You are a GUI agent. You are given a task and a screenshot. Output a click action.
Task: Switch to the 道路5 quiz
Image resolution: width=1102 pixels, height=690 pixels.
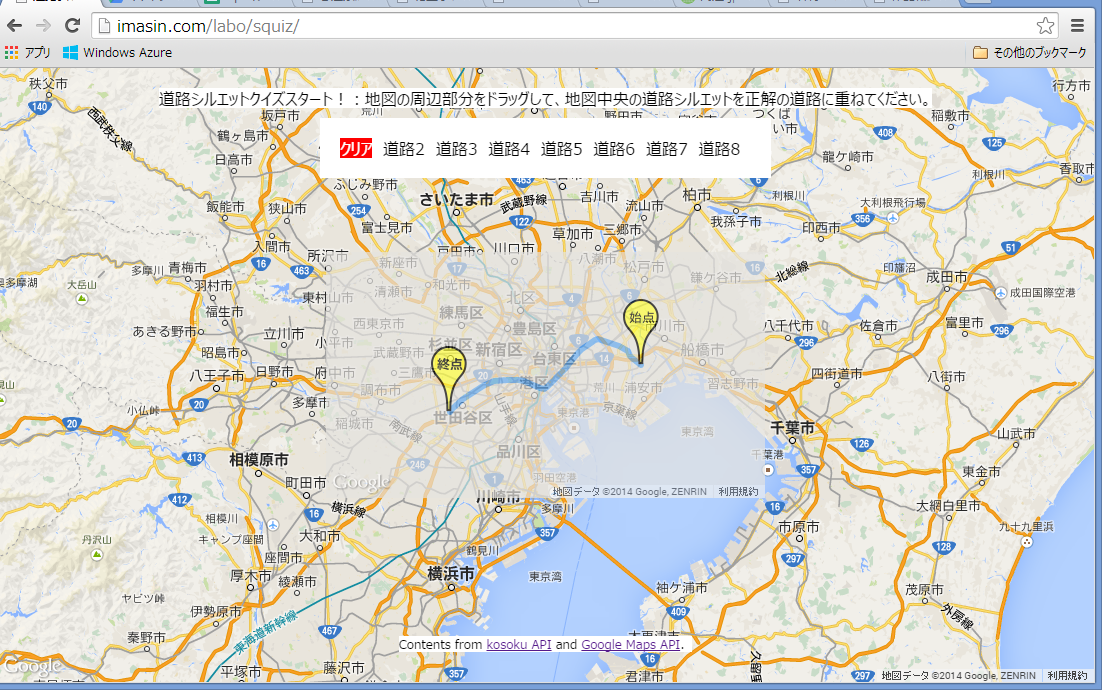point(562,149)
